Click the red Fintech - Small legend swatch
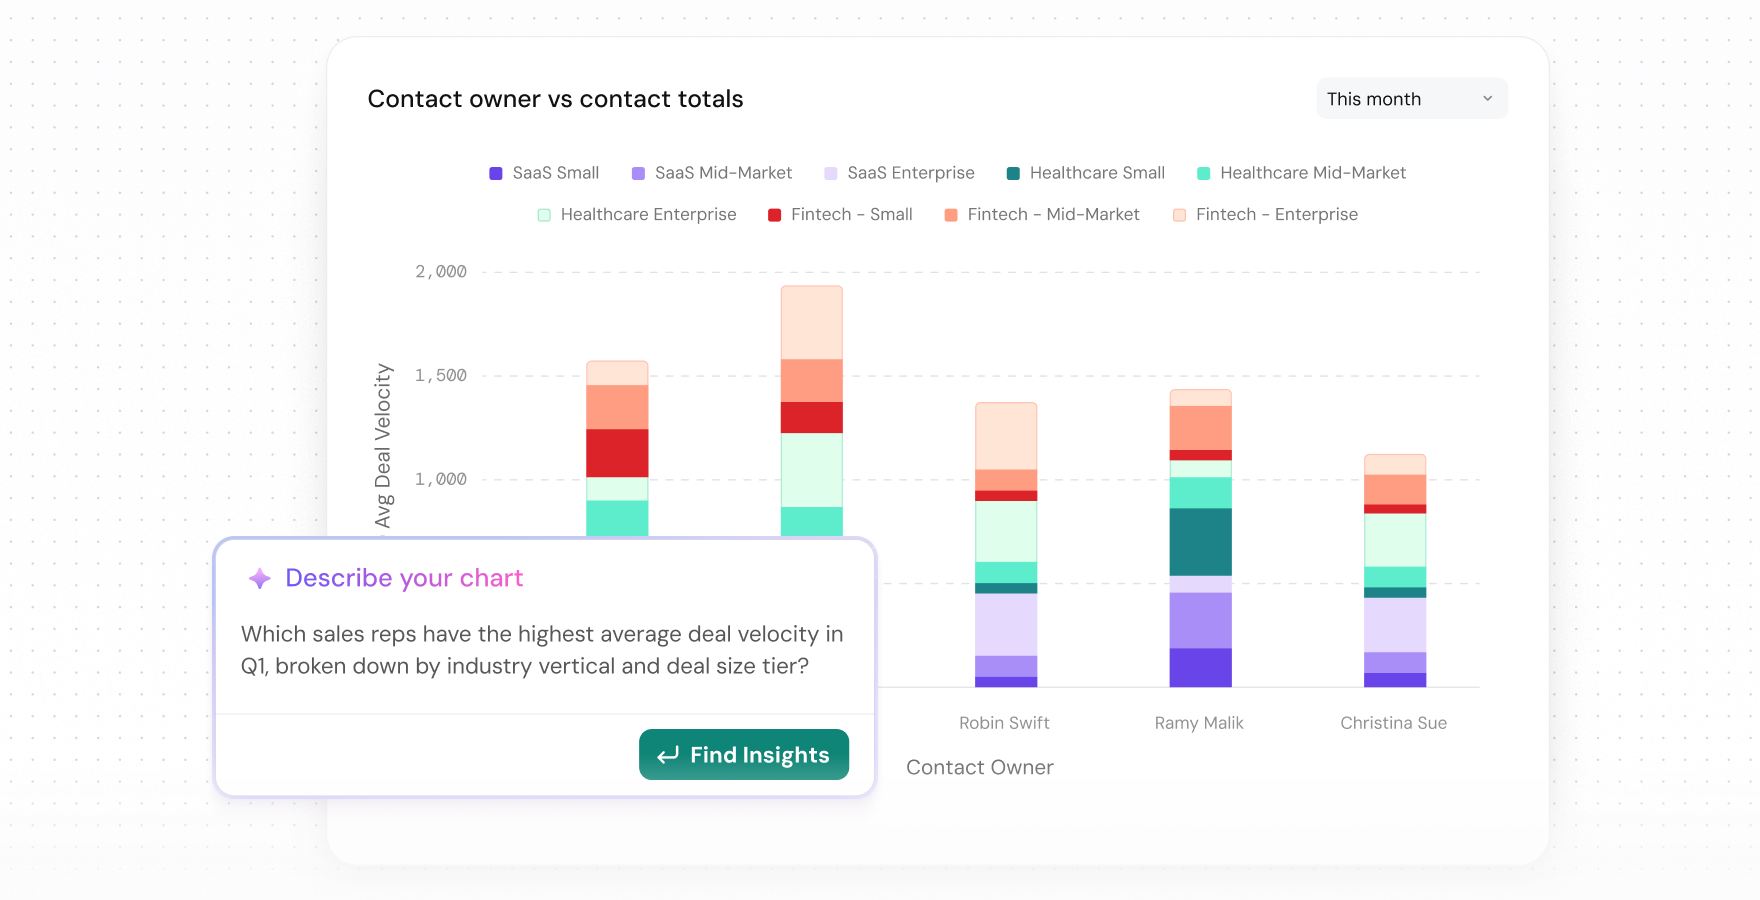Viewport: 1760px width, 900px height. pyautogui.click(x=774, y=215)
